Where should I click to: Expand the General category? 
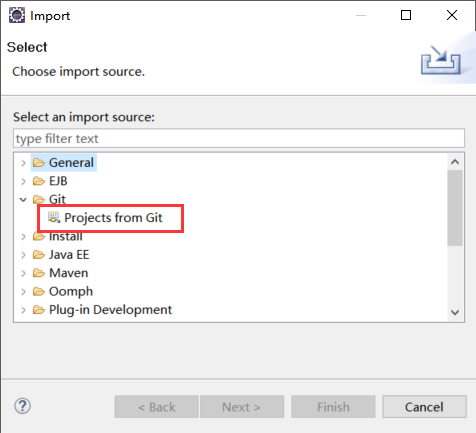(x=23, y=163)
